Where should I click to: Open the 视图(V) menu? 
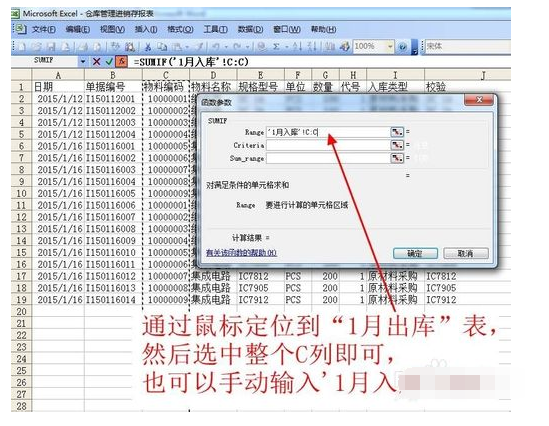click(x=112, y=29)
